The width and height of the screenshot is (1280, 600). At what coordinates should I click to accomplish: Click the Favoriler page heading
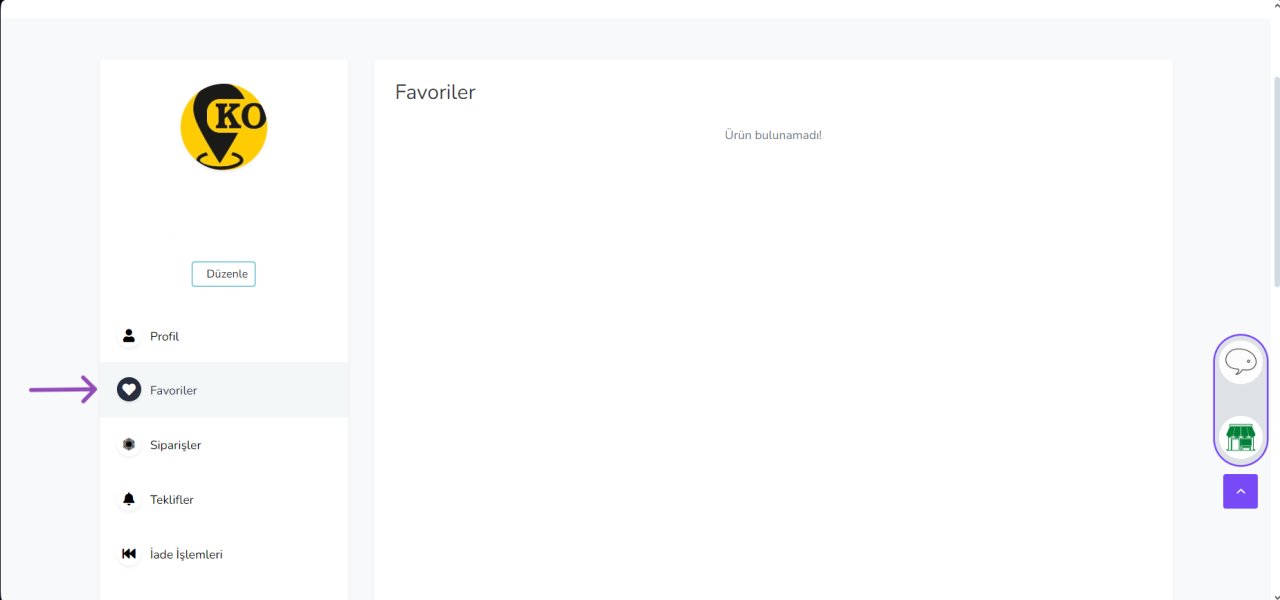(x=435, y=92)
